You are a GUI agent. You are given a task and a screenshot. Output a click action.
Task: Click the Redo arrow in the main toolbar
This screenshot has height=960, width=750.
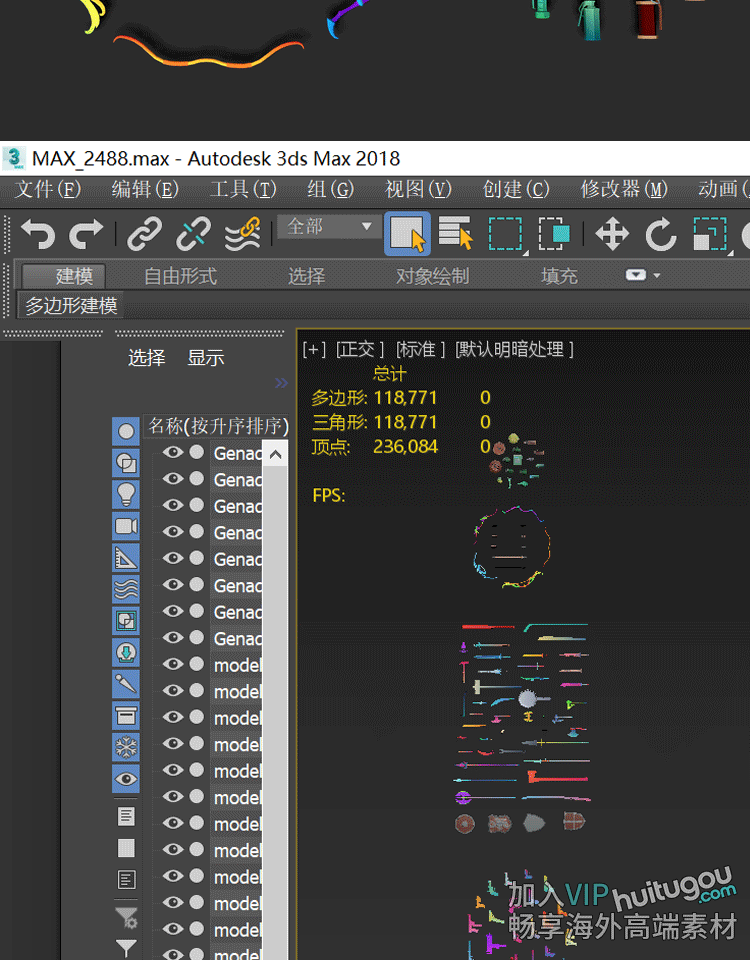[x=86, y=234]
